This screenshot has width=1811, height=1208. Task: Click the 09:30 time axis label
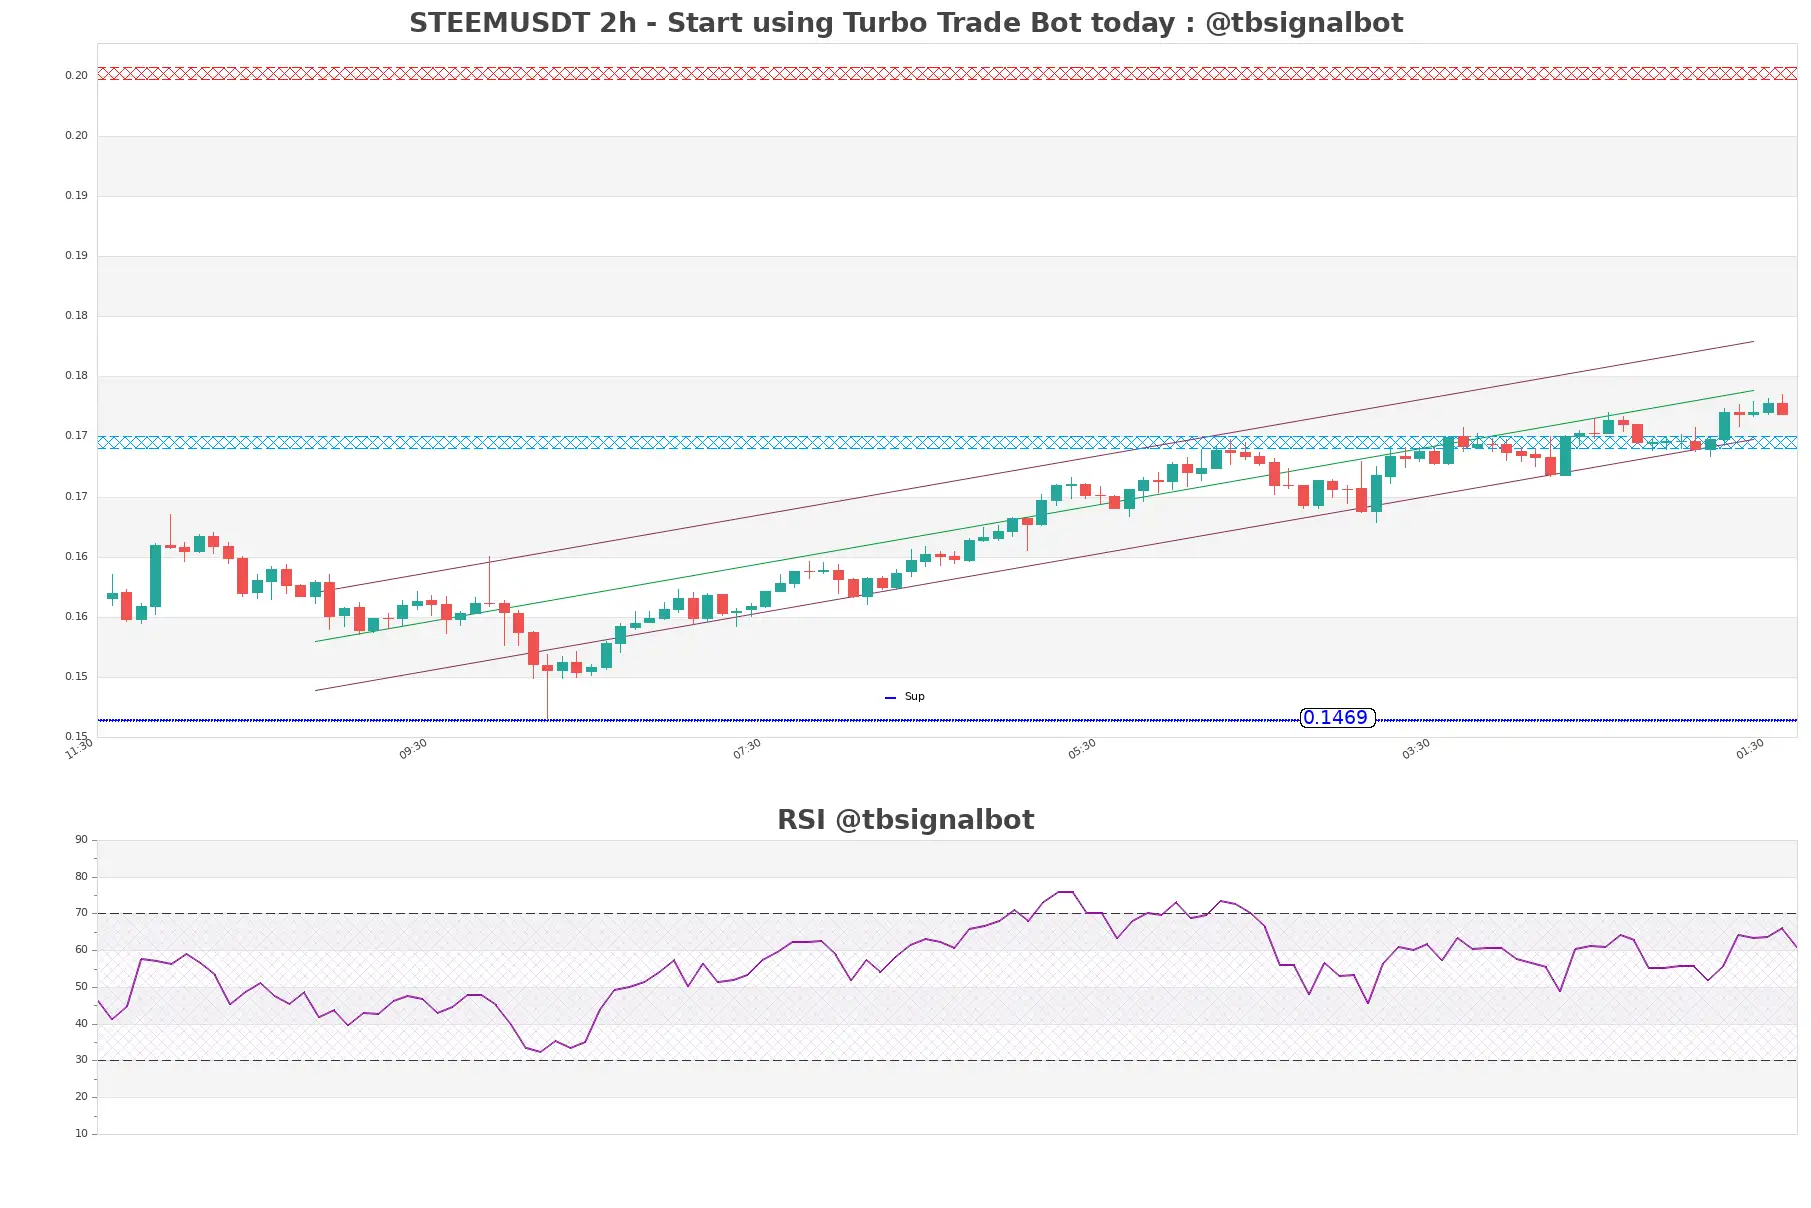pos(413,749)
